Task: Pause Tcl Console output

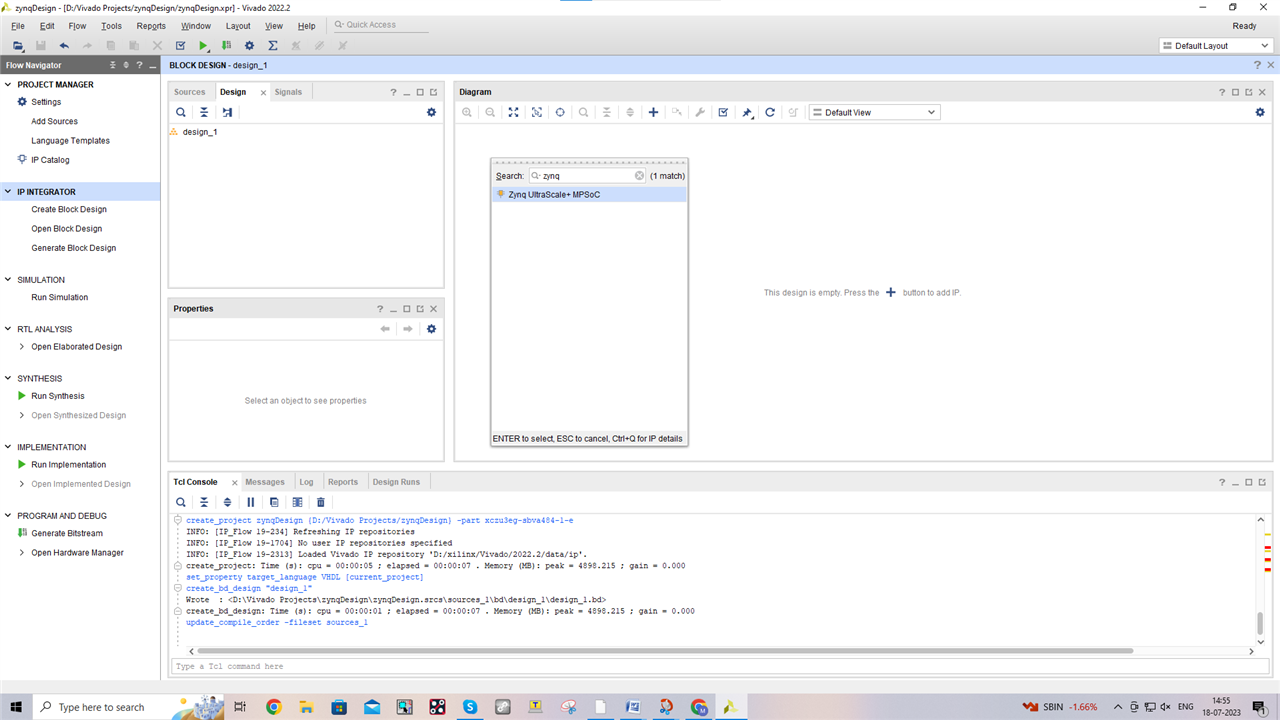Action: (x=251, y=502)
